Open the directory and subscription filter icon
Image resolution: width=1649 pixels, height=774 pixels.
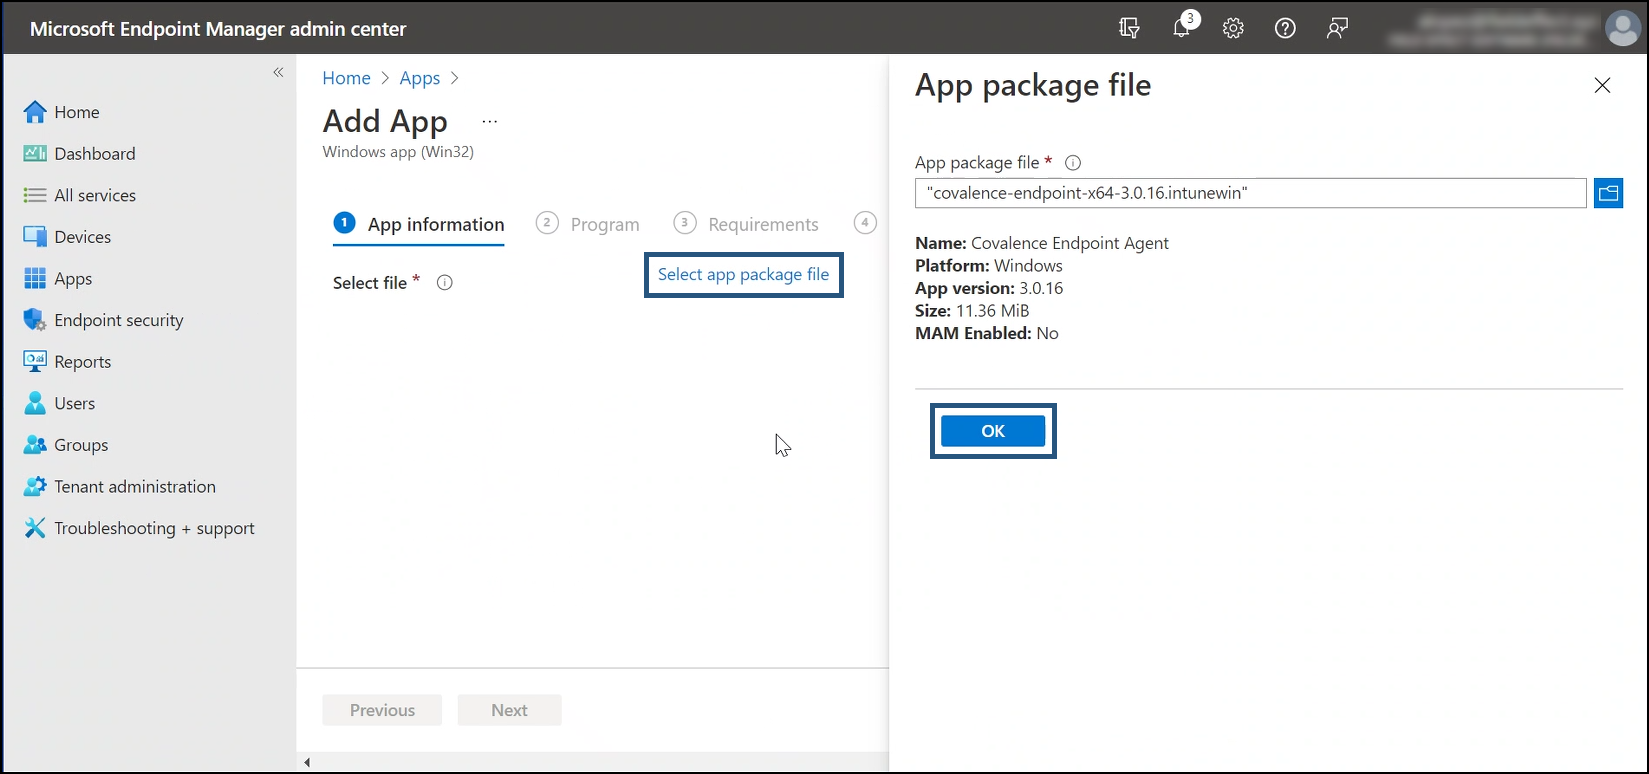tap(1129, 28)
